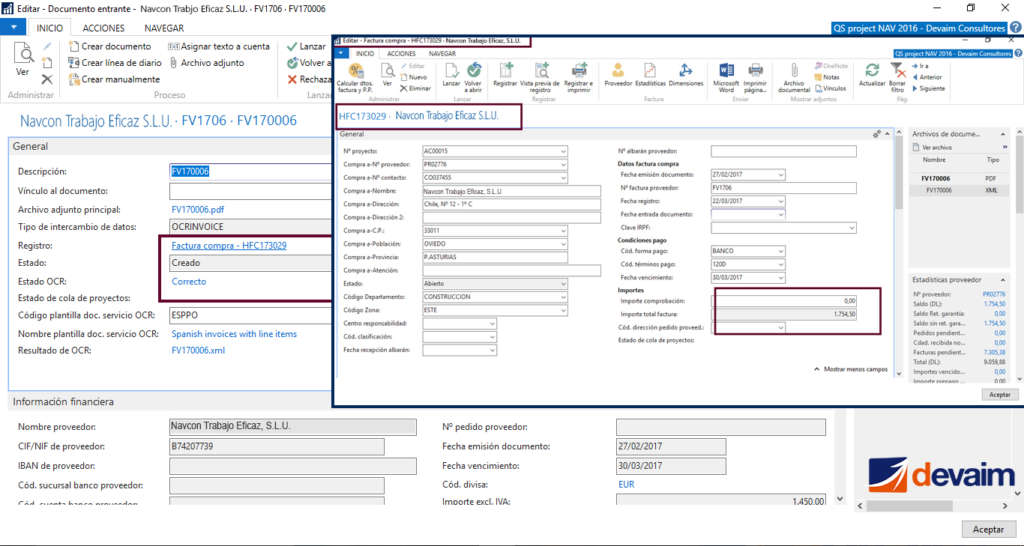Open 'Código Zona' dropdown
The height and width of the screenshot is (546, 1024).
point(563,310)
